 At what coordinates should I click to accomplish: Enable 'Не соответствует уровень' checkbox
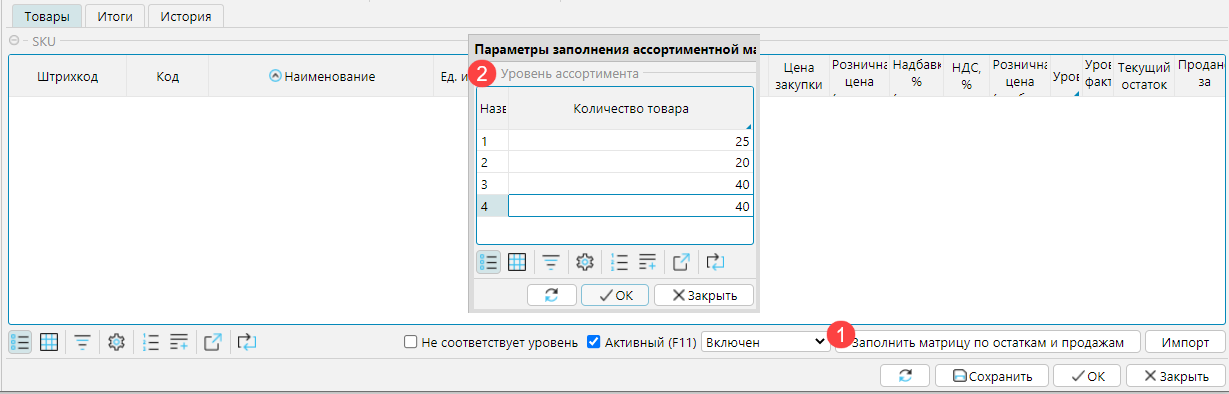pyautogui.click(x=410, y=342)
